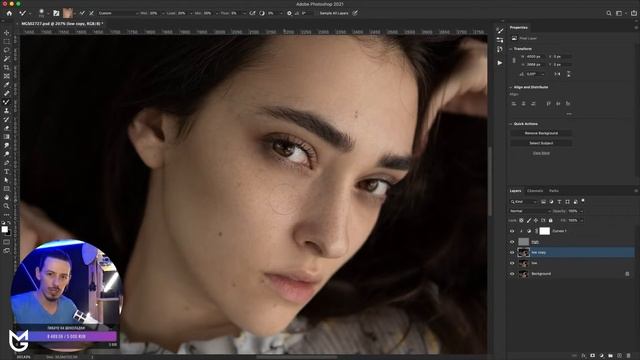Image resolution: width=640 pixels, height=360 pixels.
Task: Select the History Brush tool
Action: click(x=7, y=119)
